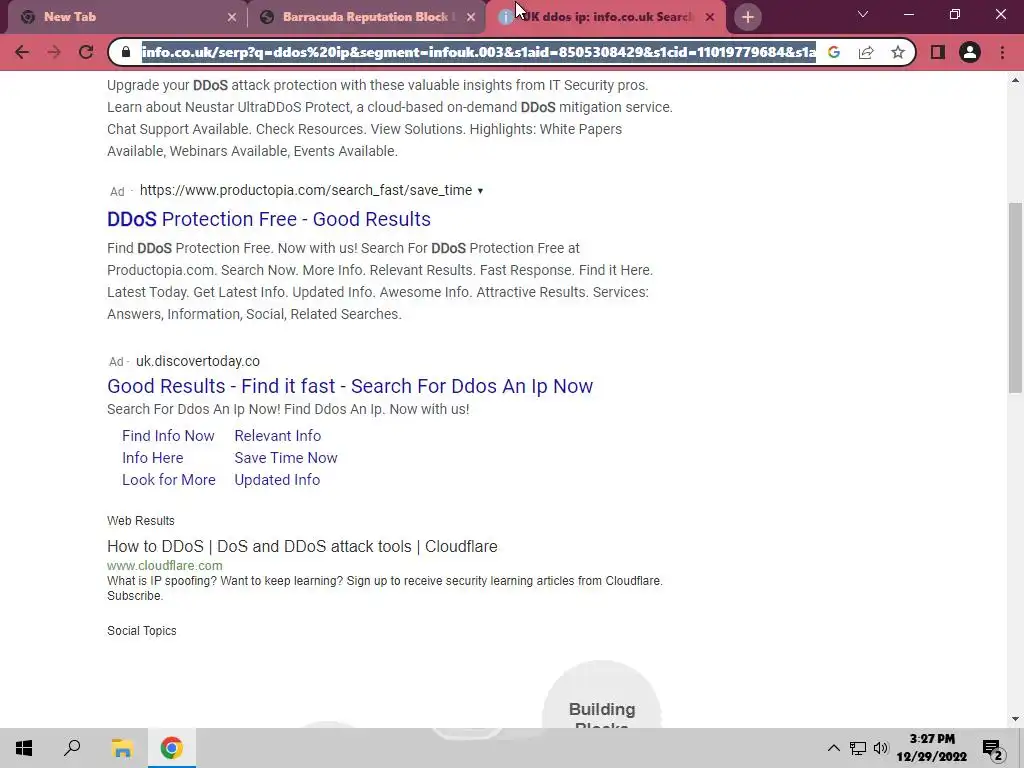The width and height of the screenshot is (1024, 768).
Task: Click the scrollbar up arrow
Action: coord(1015,80)
